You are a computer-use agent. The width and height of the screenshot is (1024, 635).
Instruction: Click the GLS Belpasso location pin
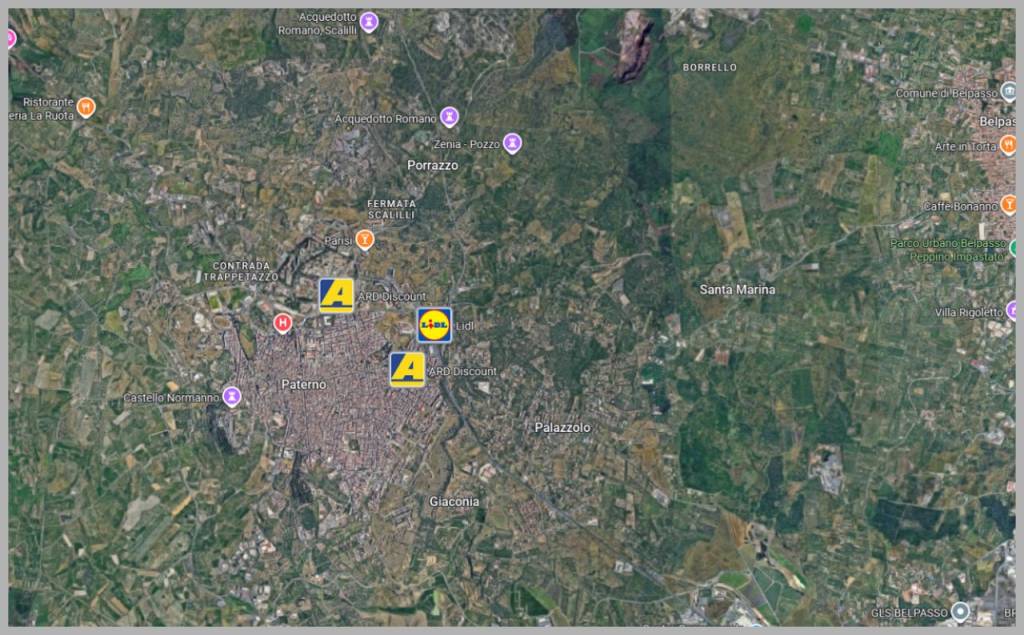tap(960, 611)
